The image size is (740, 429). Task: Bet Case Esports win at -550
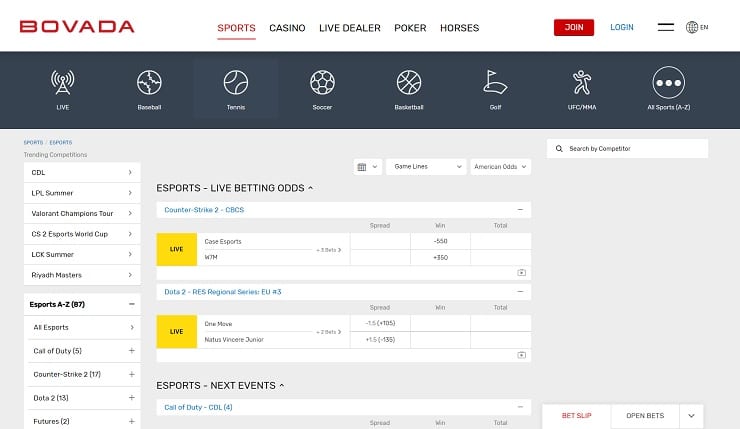tap(440, 241)
